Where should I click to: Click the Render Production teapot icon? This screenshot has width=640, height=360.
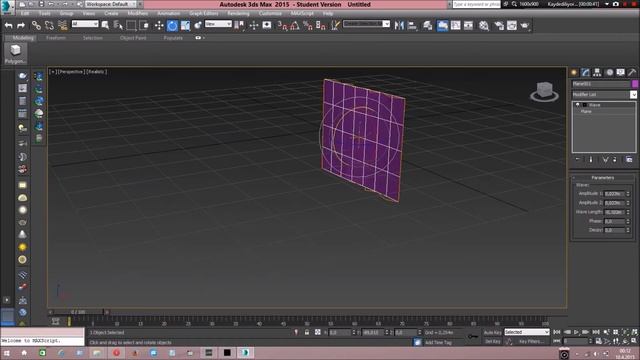525,25
